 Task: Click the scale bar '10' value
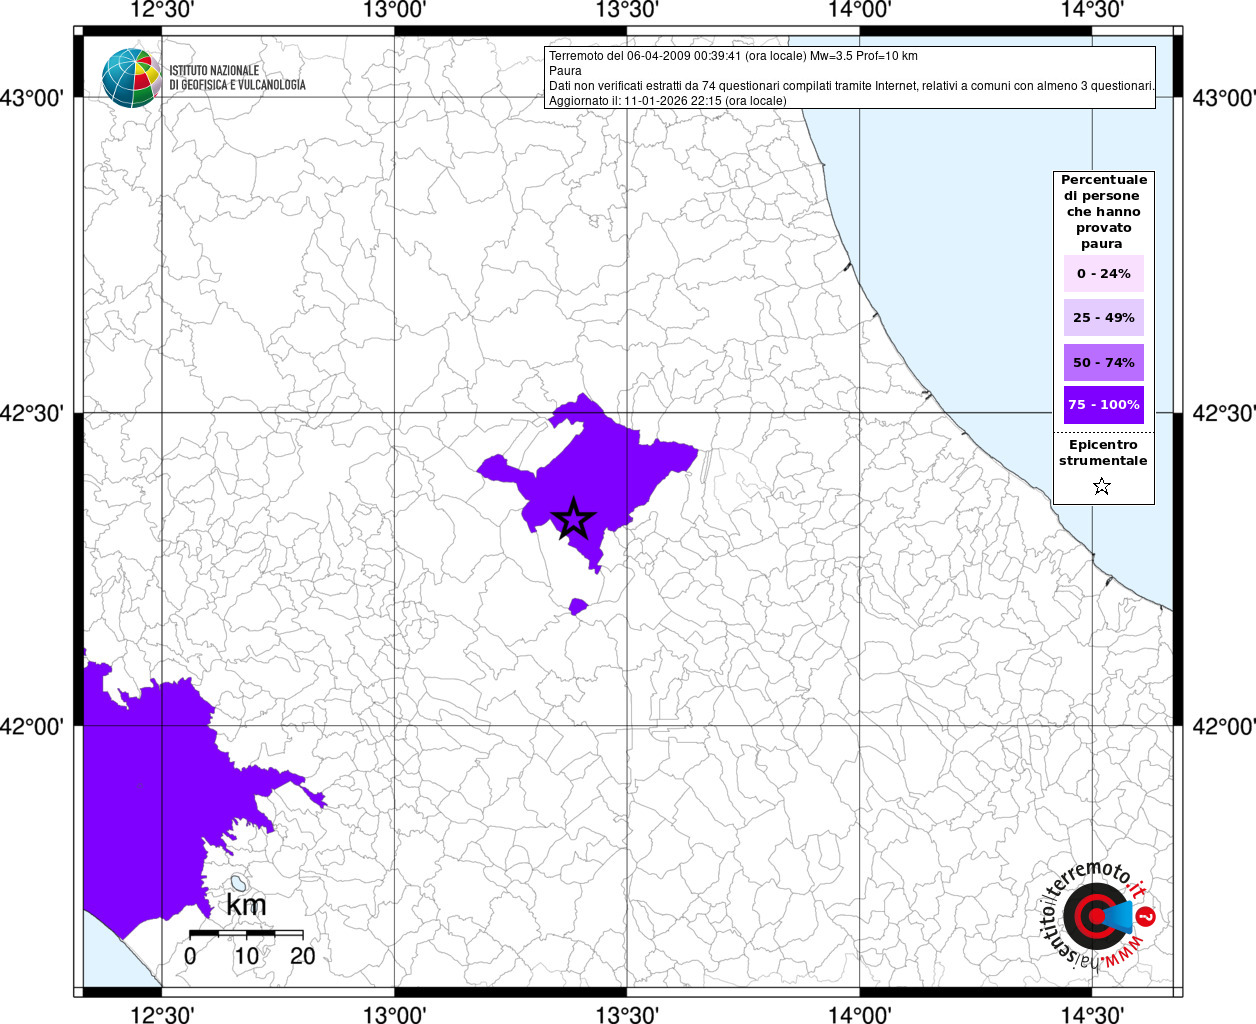coord(246,956)
